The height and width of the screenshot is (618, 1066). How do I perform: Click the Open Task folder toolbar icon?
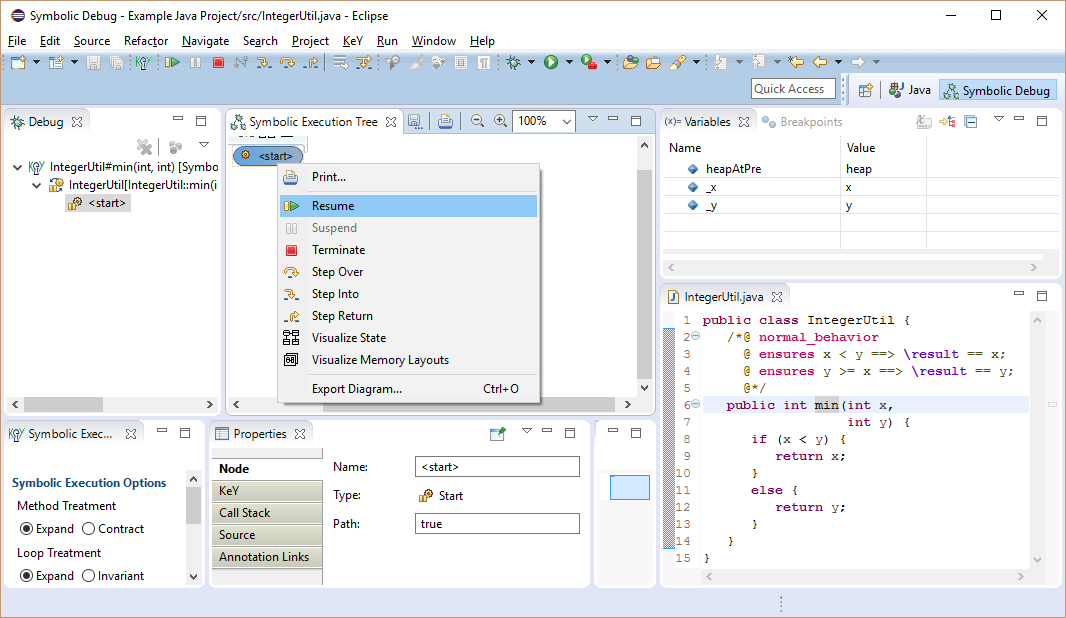coord(653,63)
